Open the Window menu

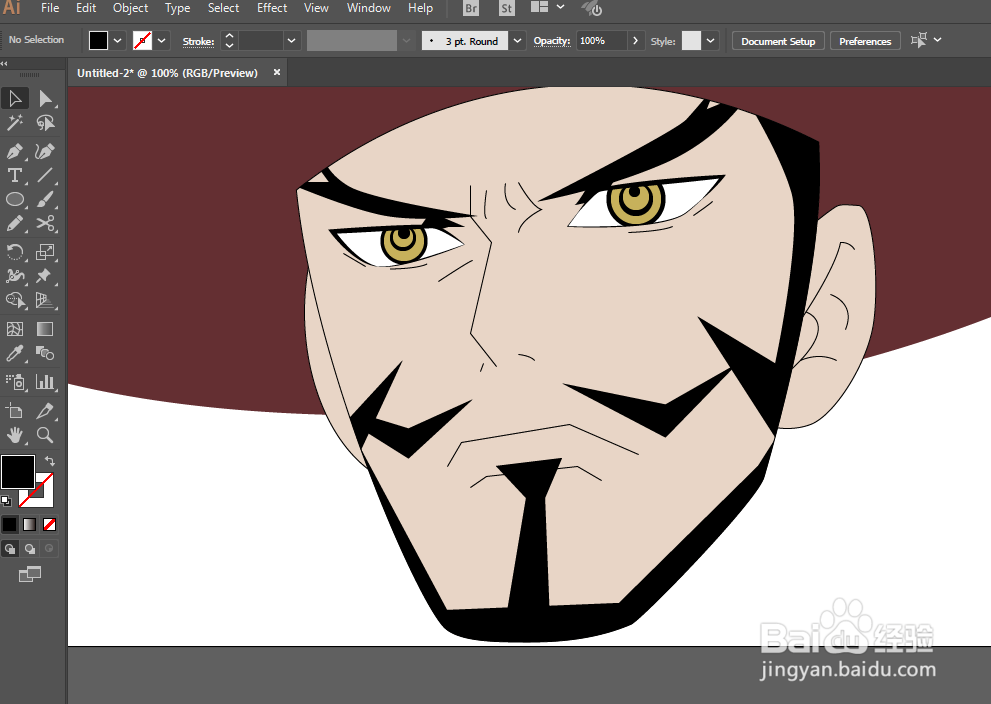[x=368, y=8]
